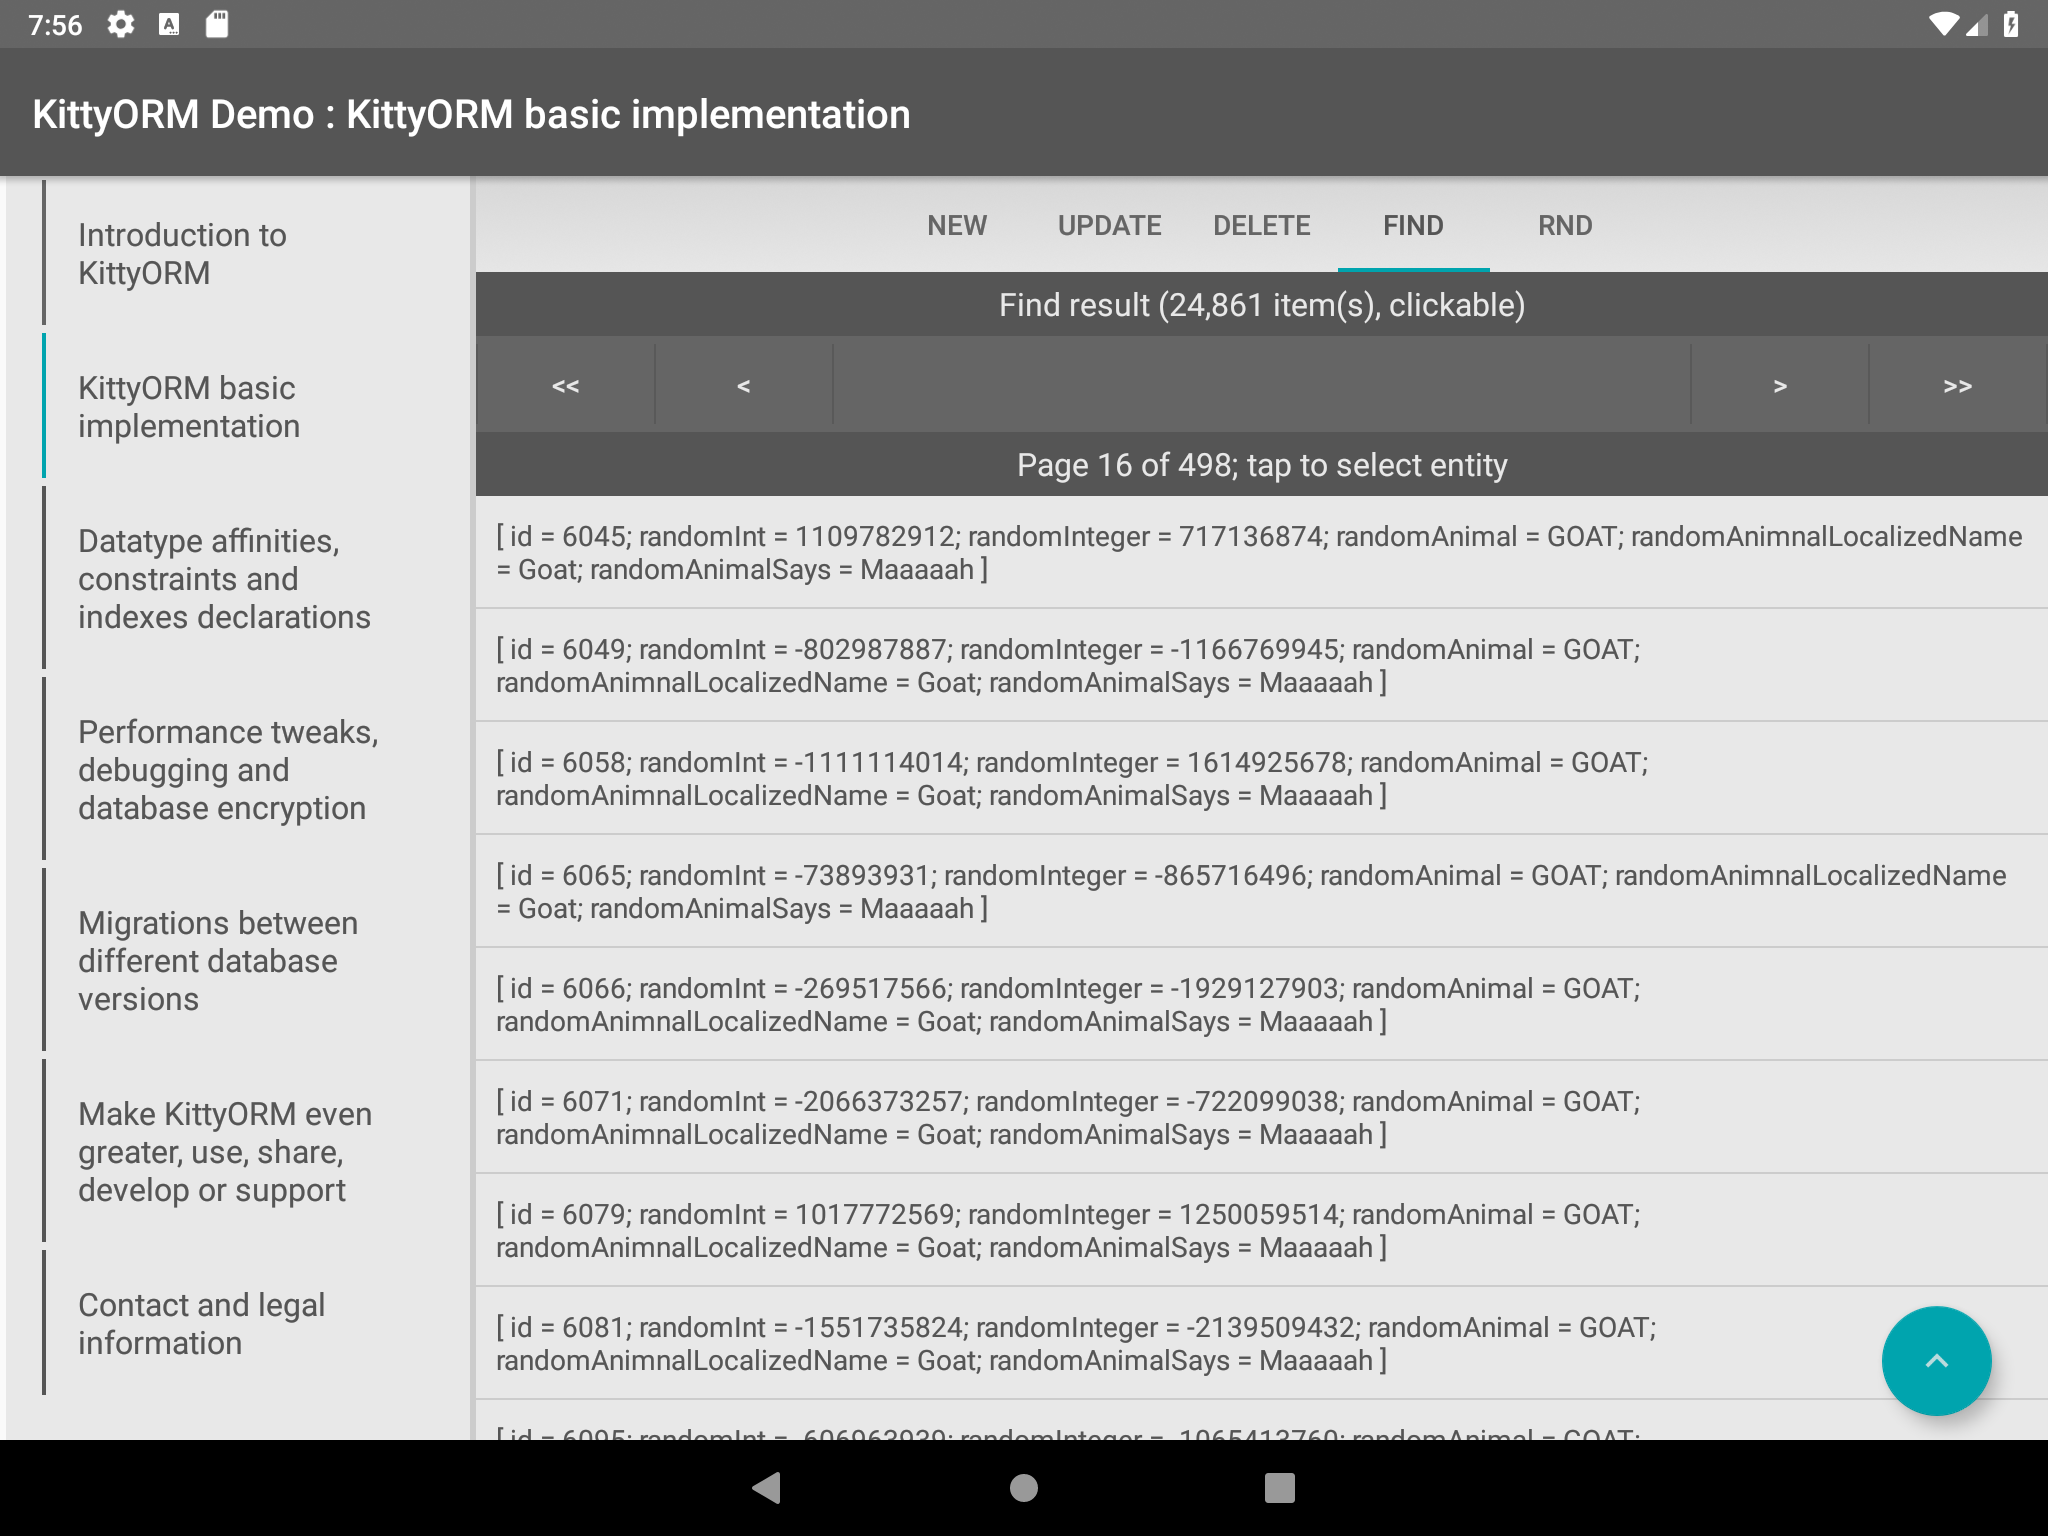Tap the SD card status icon
The width and height of the screenshot is (2048, 1536).
coord(217,24)
